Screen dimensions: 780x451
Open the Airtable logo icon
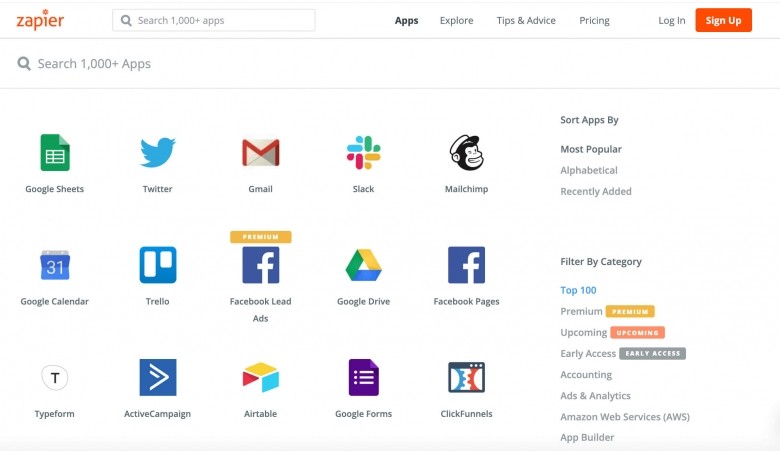click(x=261, y=377)
